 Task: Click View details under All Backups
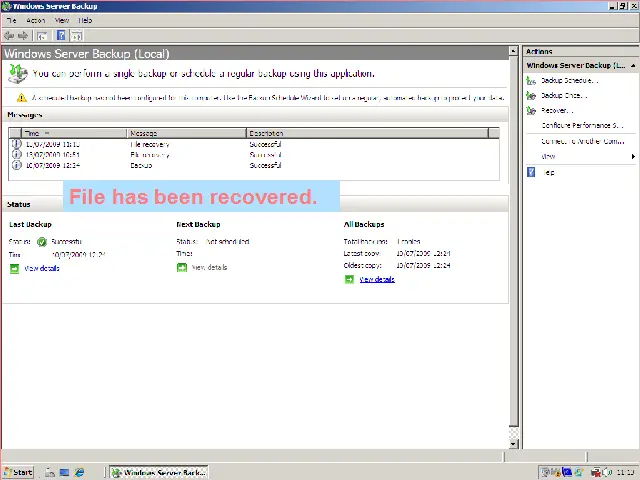click(377, 279)
